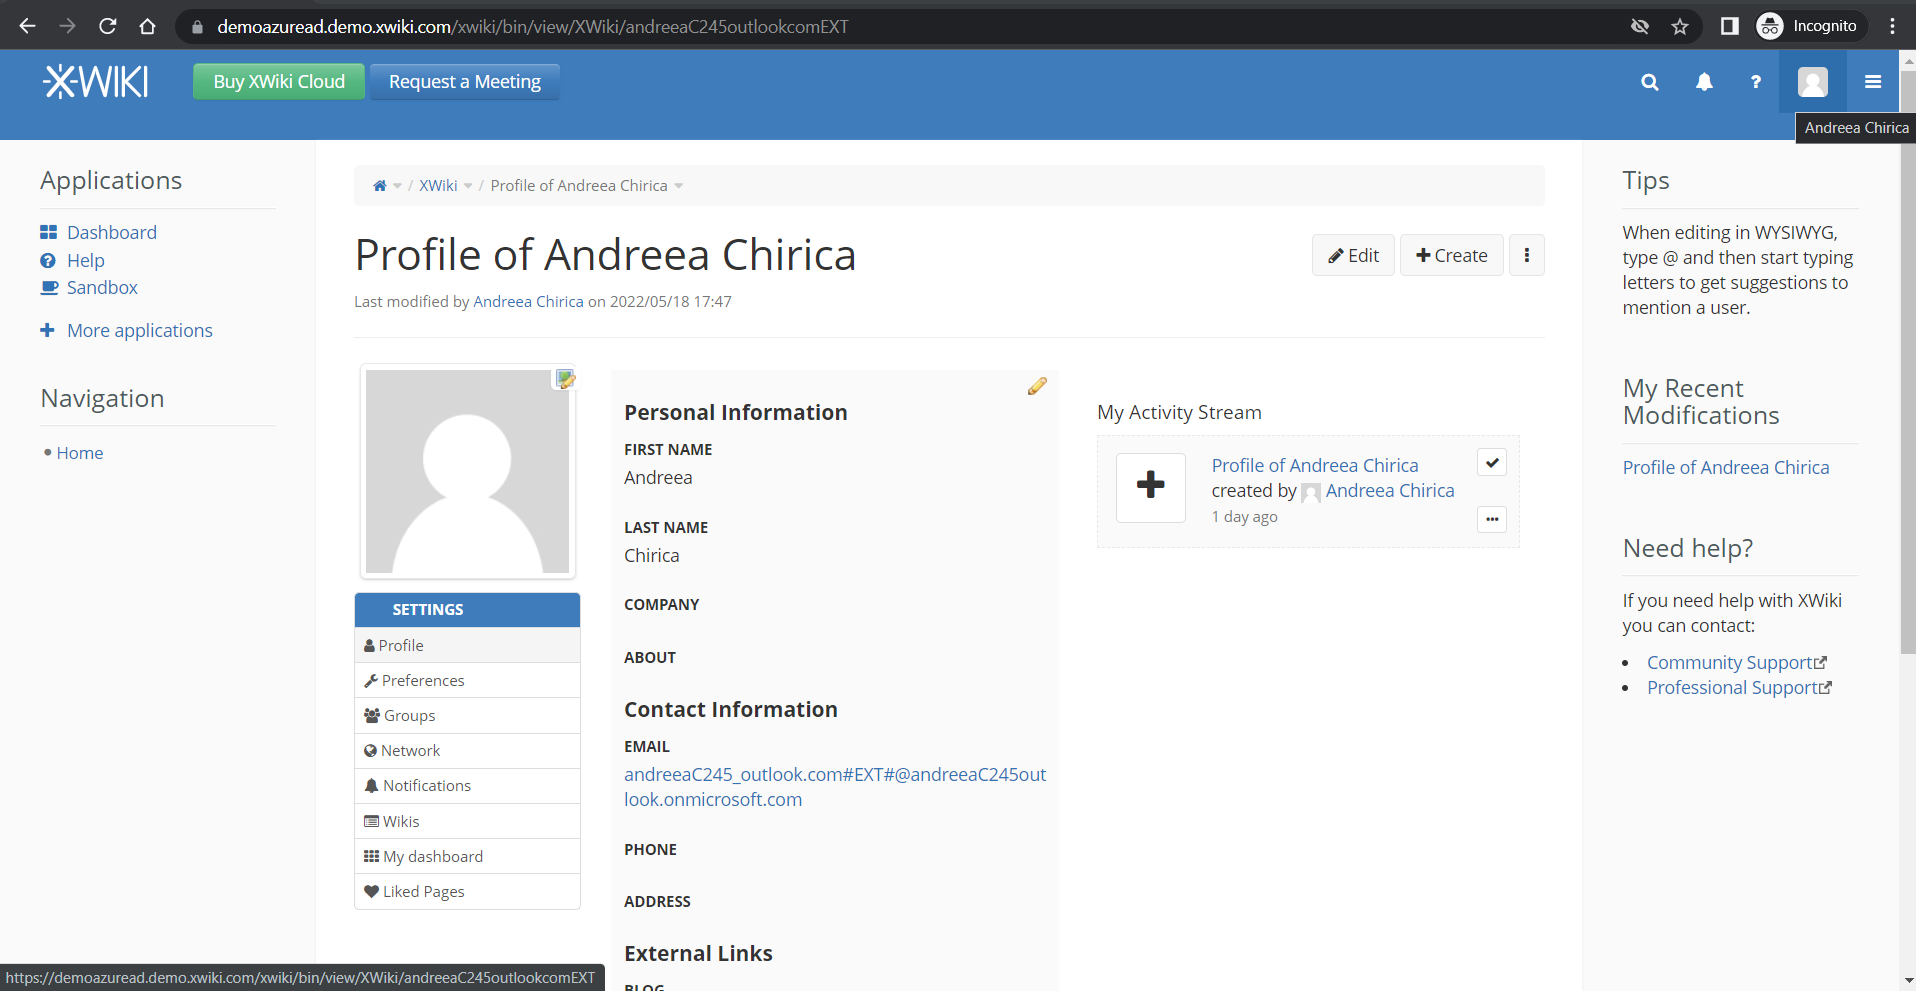Click the pencil icon to edit Personal Information

[x=1037, y=386]
